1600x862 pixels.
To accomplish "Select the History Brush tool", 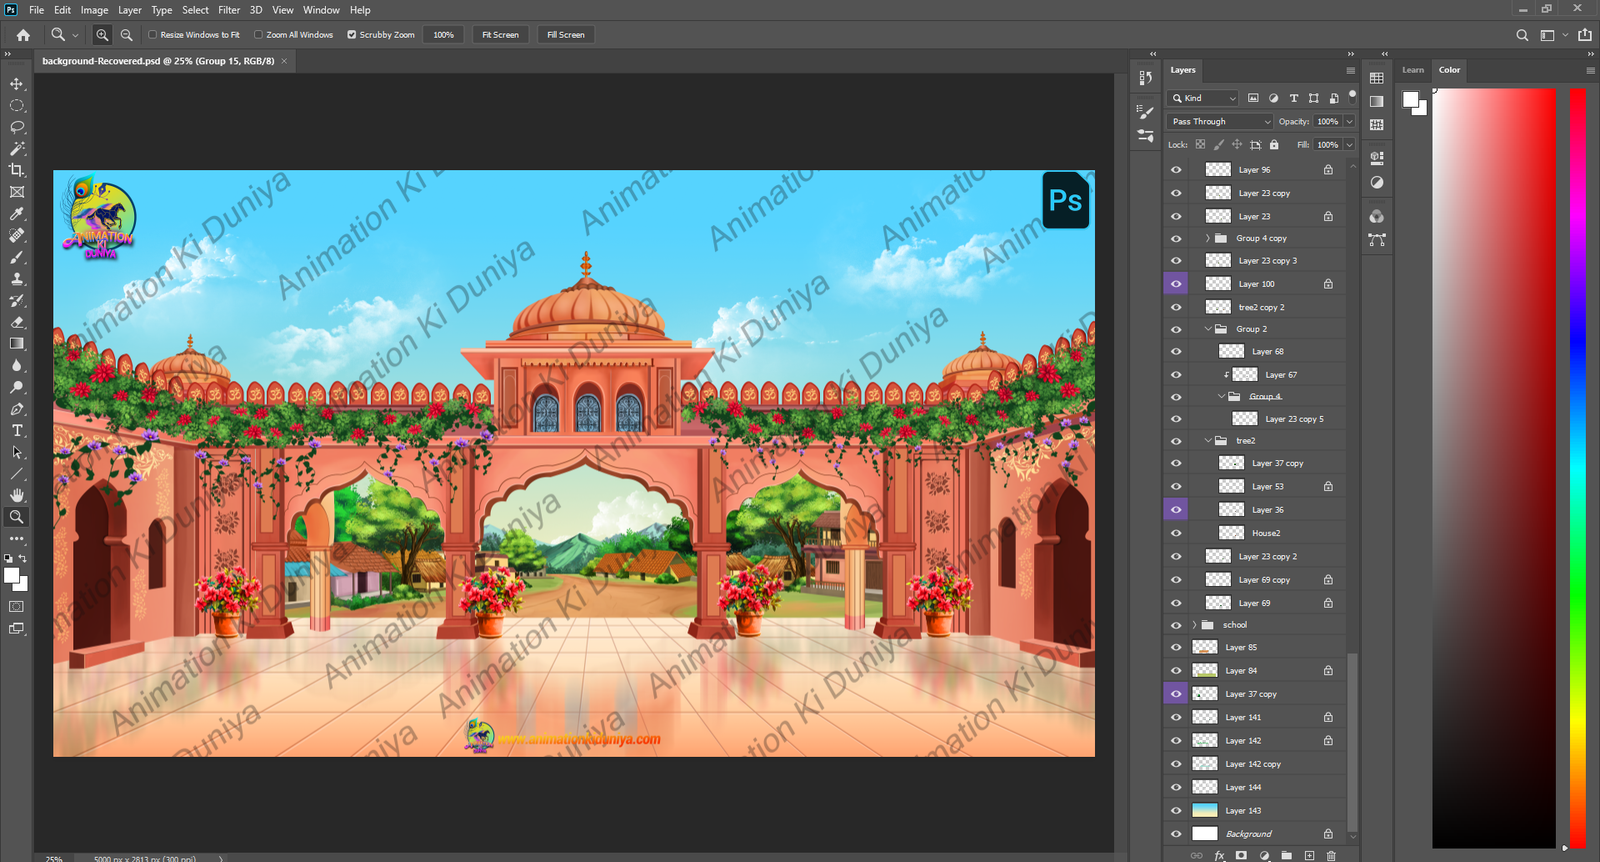I will (17, 300).
